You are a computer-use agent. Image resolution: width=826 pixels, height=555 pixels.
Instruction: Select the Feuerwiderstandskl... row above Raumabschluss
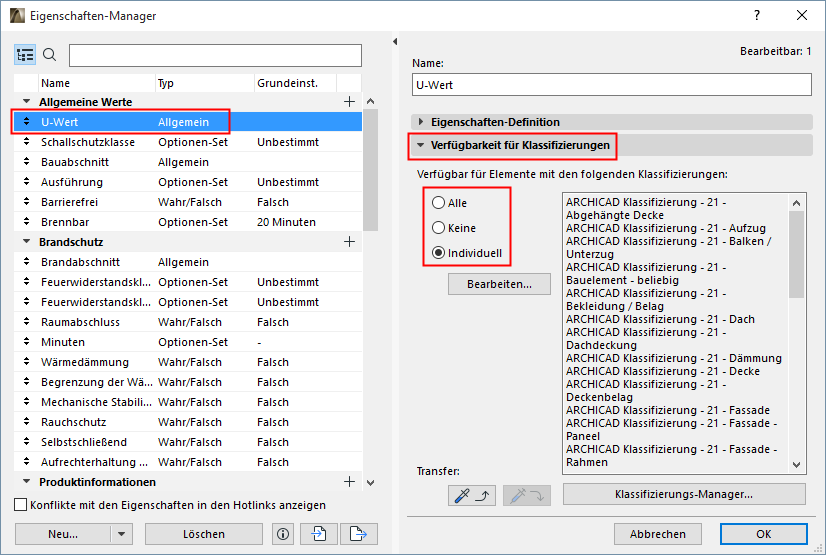coord(188,302)
